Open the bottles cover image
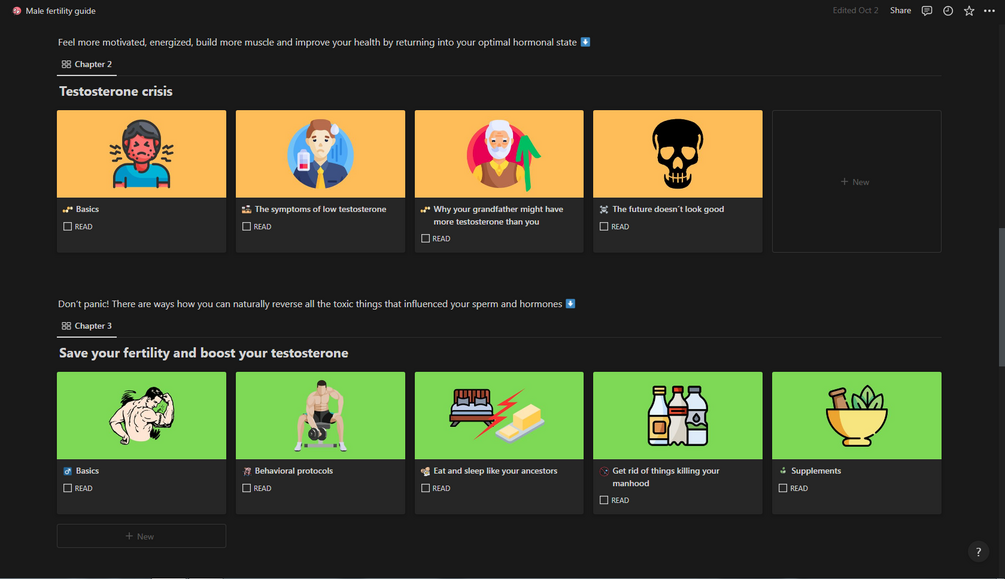Viewport: 1005px width, 579px height. pyautogui.click(x=677, y=415)
